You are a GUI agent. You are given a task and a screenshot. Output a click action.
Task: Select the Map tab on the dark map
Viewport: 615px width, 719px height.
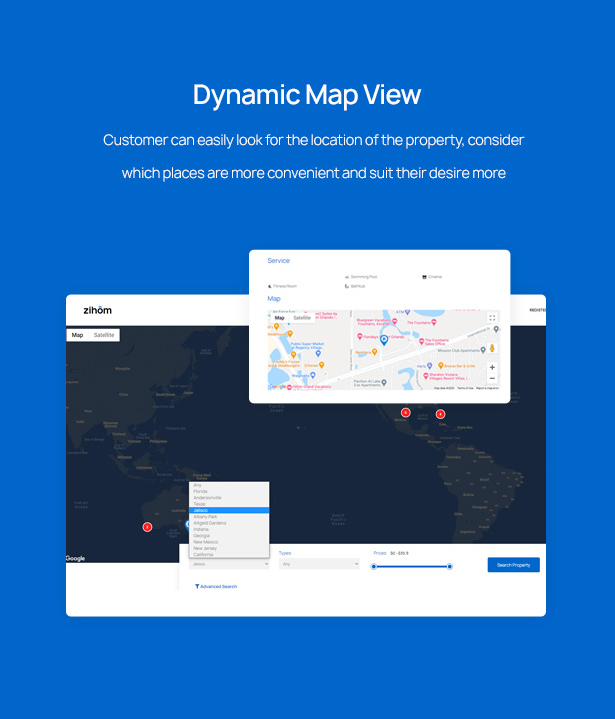pos(77,335)
